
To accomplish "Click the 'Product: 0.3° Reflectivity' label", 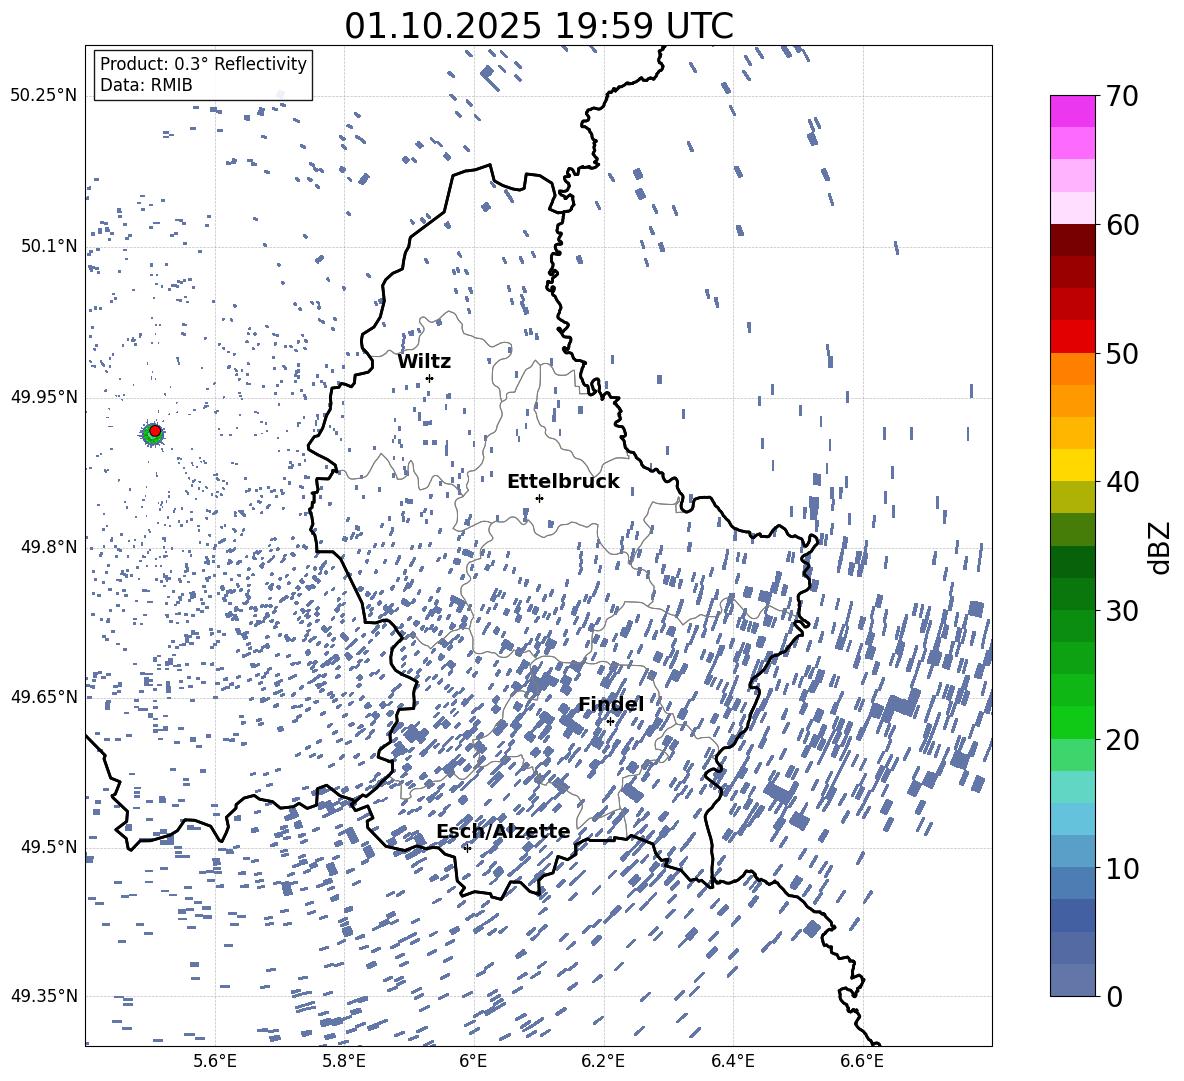I will (203, 64).
